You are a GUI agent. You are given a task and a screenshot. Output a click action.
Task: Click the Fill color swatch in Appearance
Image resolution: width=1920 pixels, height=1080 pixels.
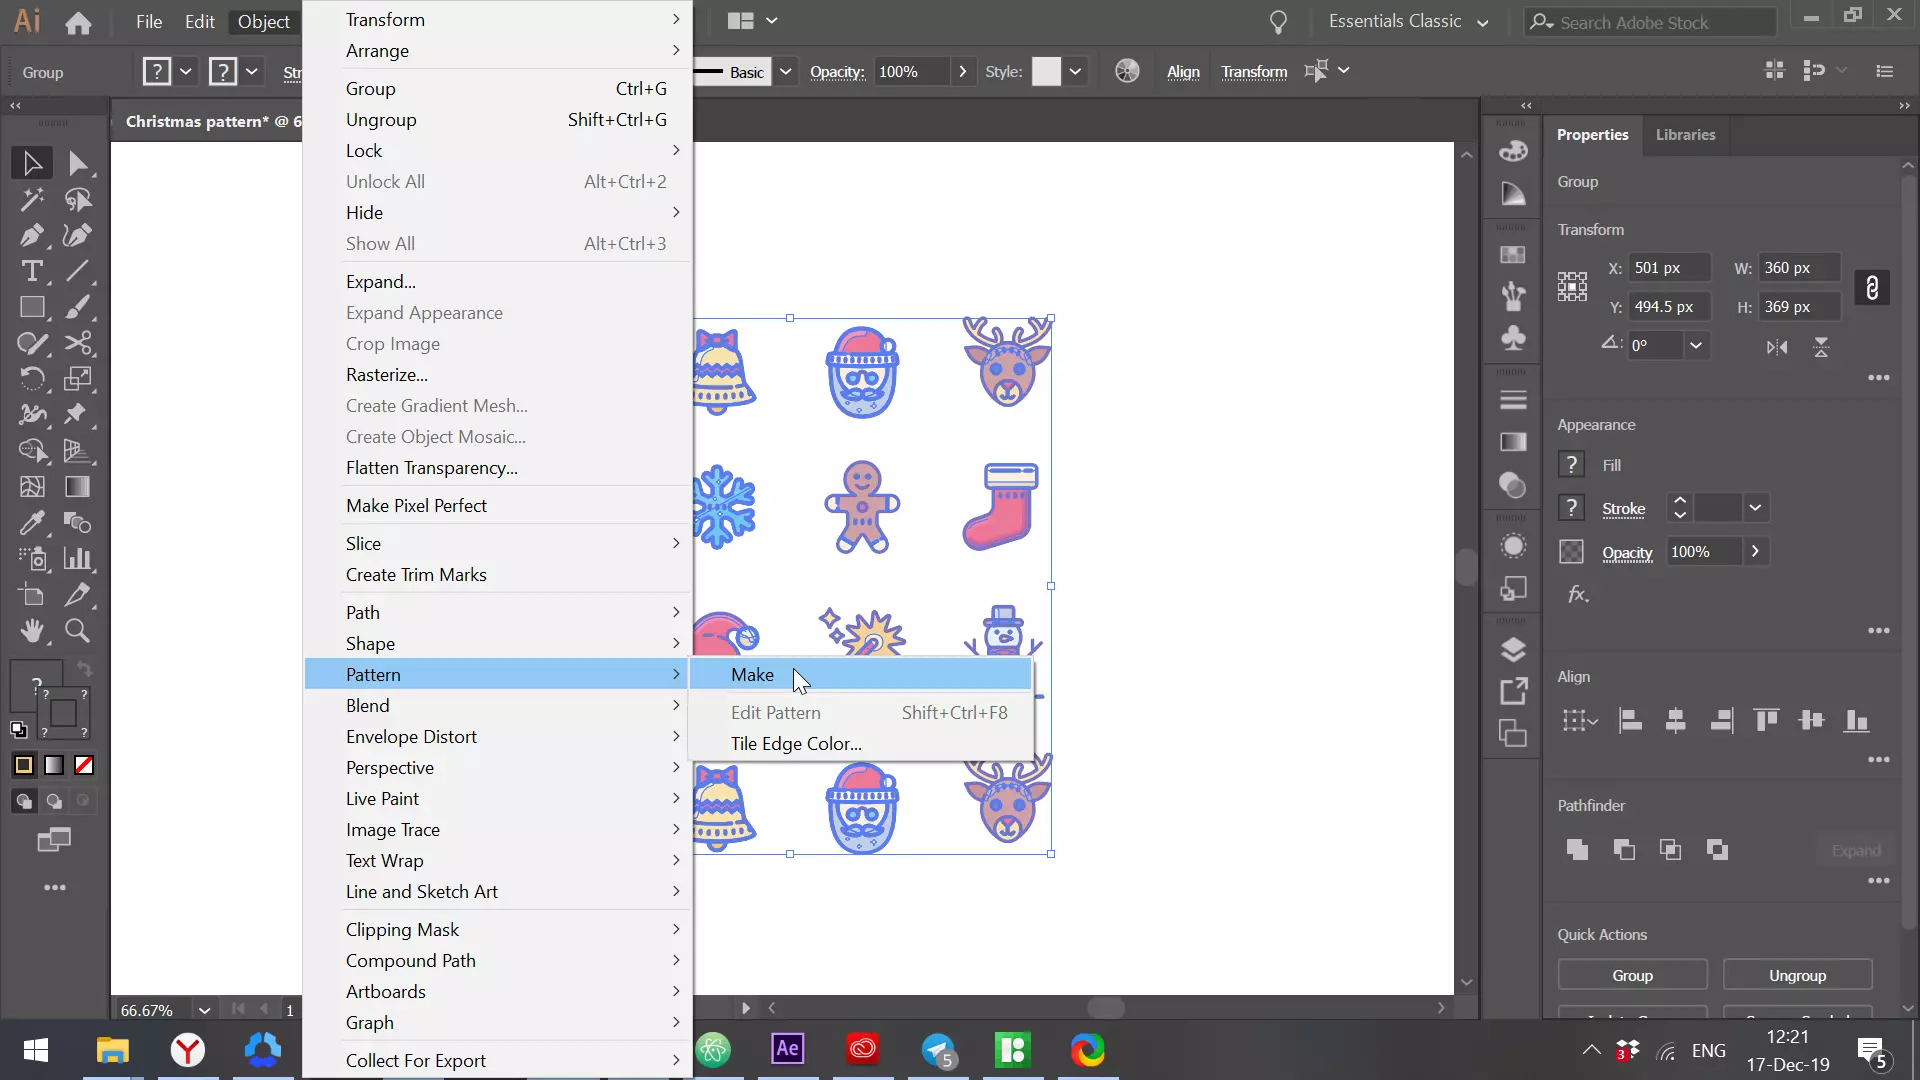pos(1571,465)
